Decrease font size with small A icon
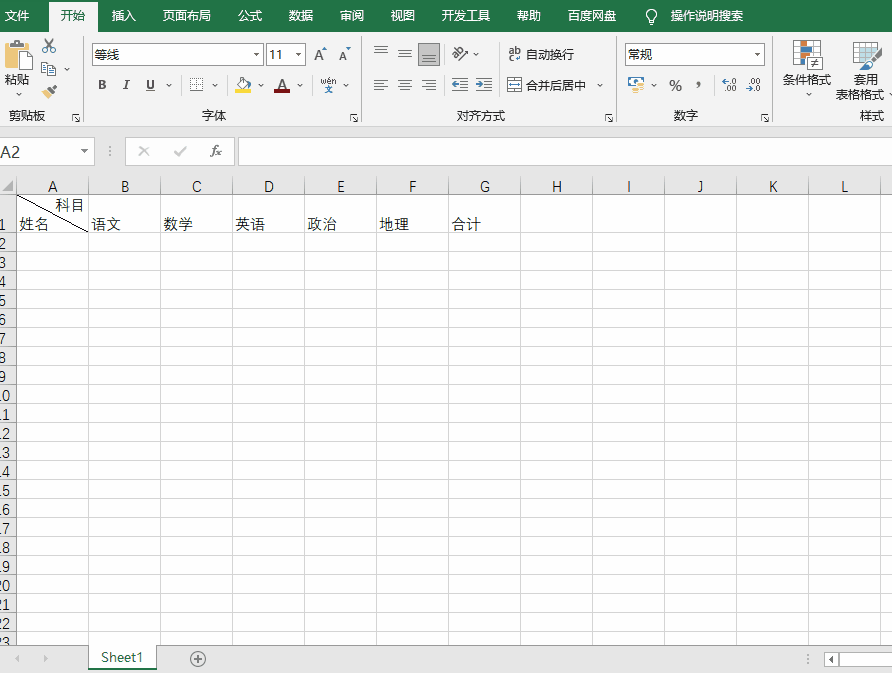 pos(344,54)
